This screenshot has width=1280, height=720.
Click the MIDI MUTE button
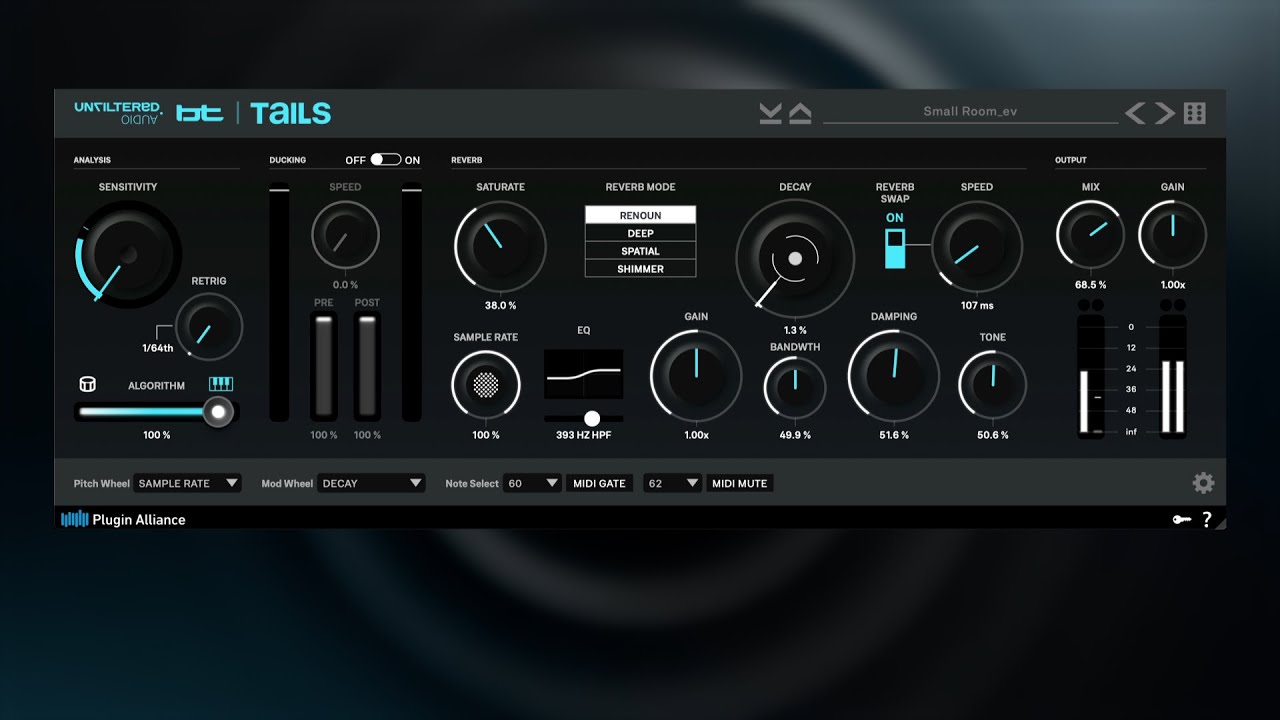tap(739, 483)
